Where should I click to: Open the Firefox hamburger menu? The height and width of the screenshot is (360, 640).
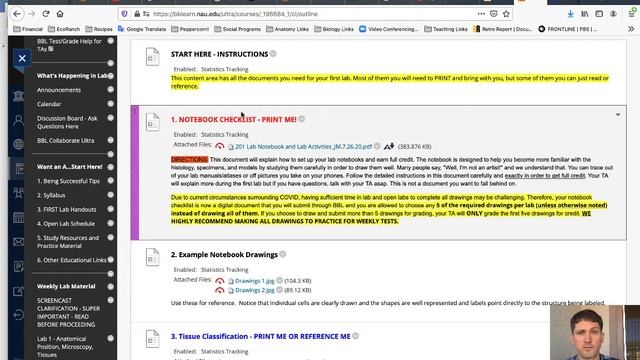point(631,14)
